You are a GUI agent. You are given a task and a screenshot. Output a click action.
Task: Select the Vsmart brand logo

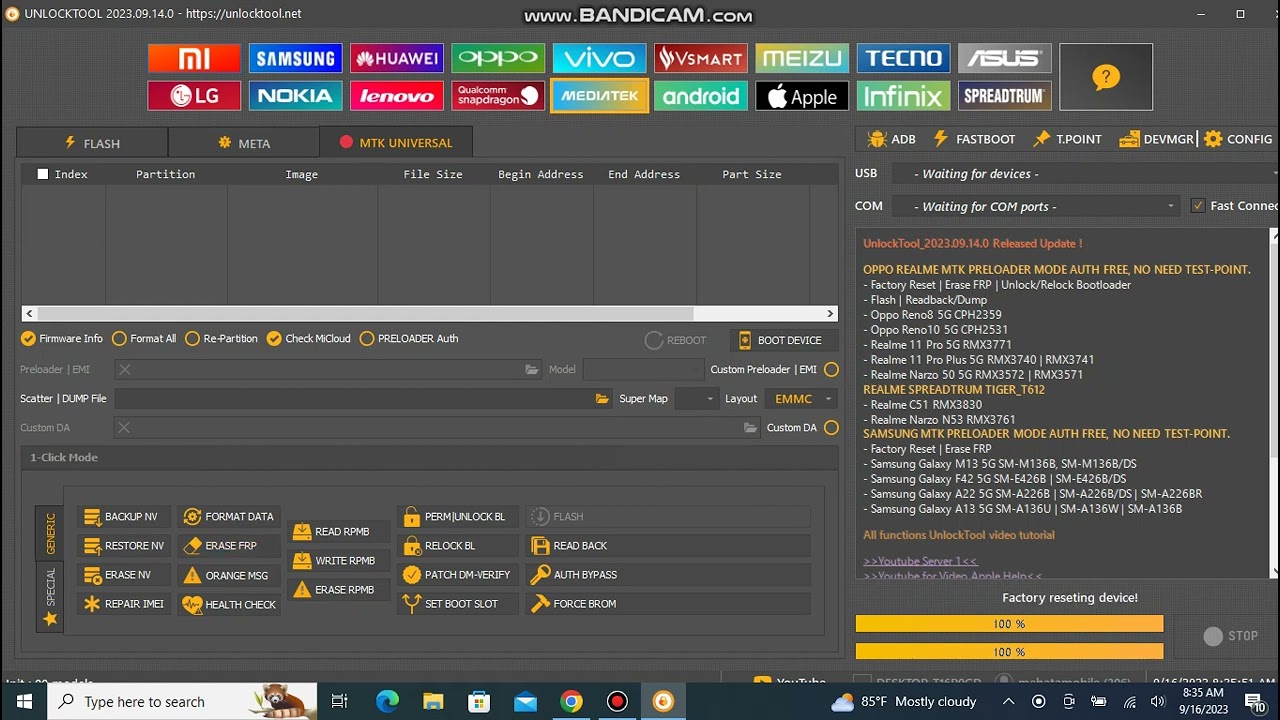click(x=701, y=58)
